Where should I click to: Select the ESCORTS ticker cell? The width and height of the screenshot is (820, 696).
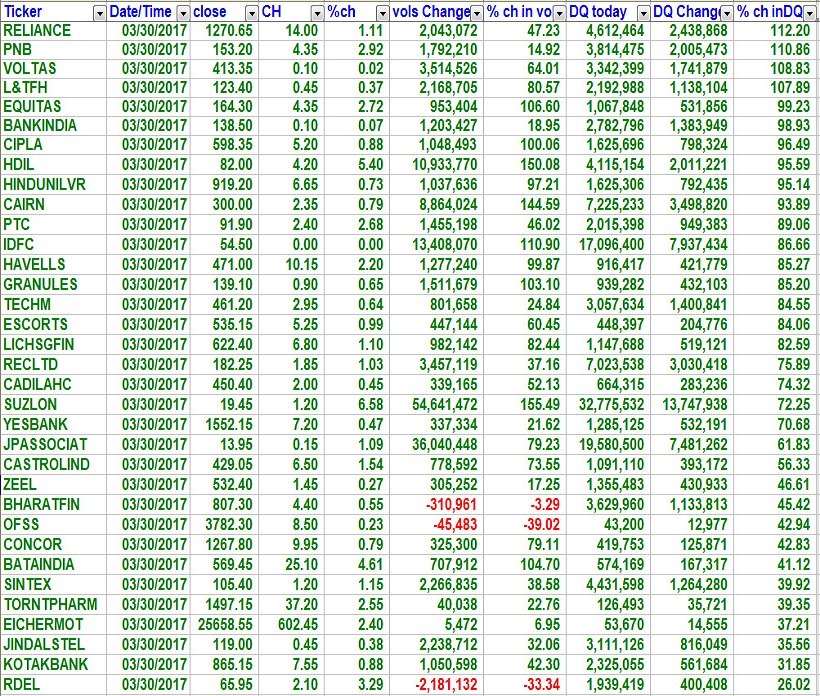(x=53, y=324)
